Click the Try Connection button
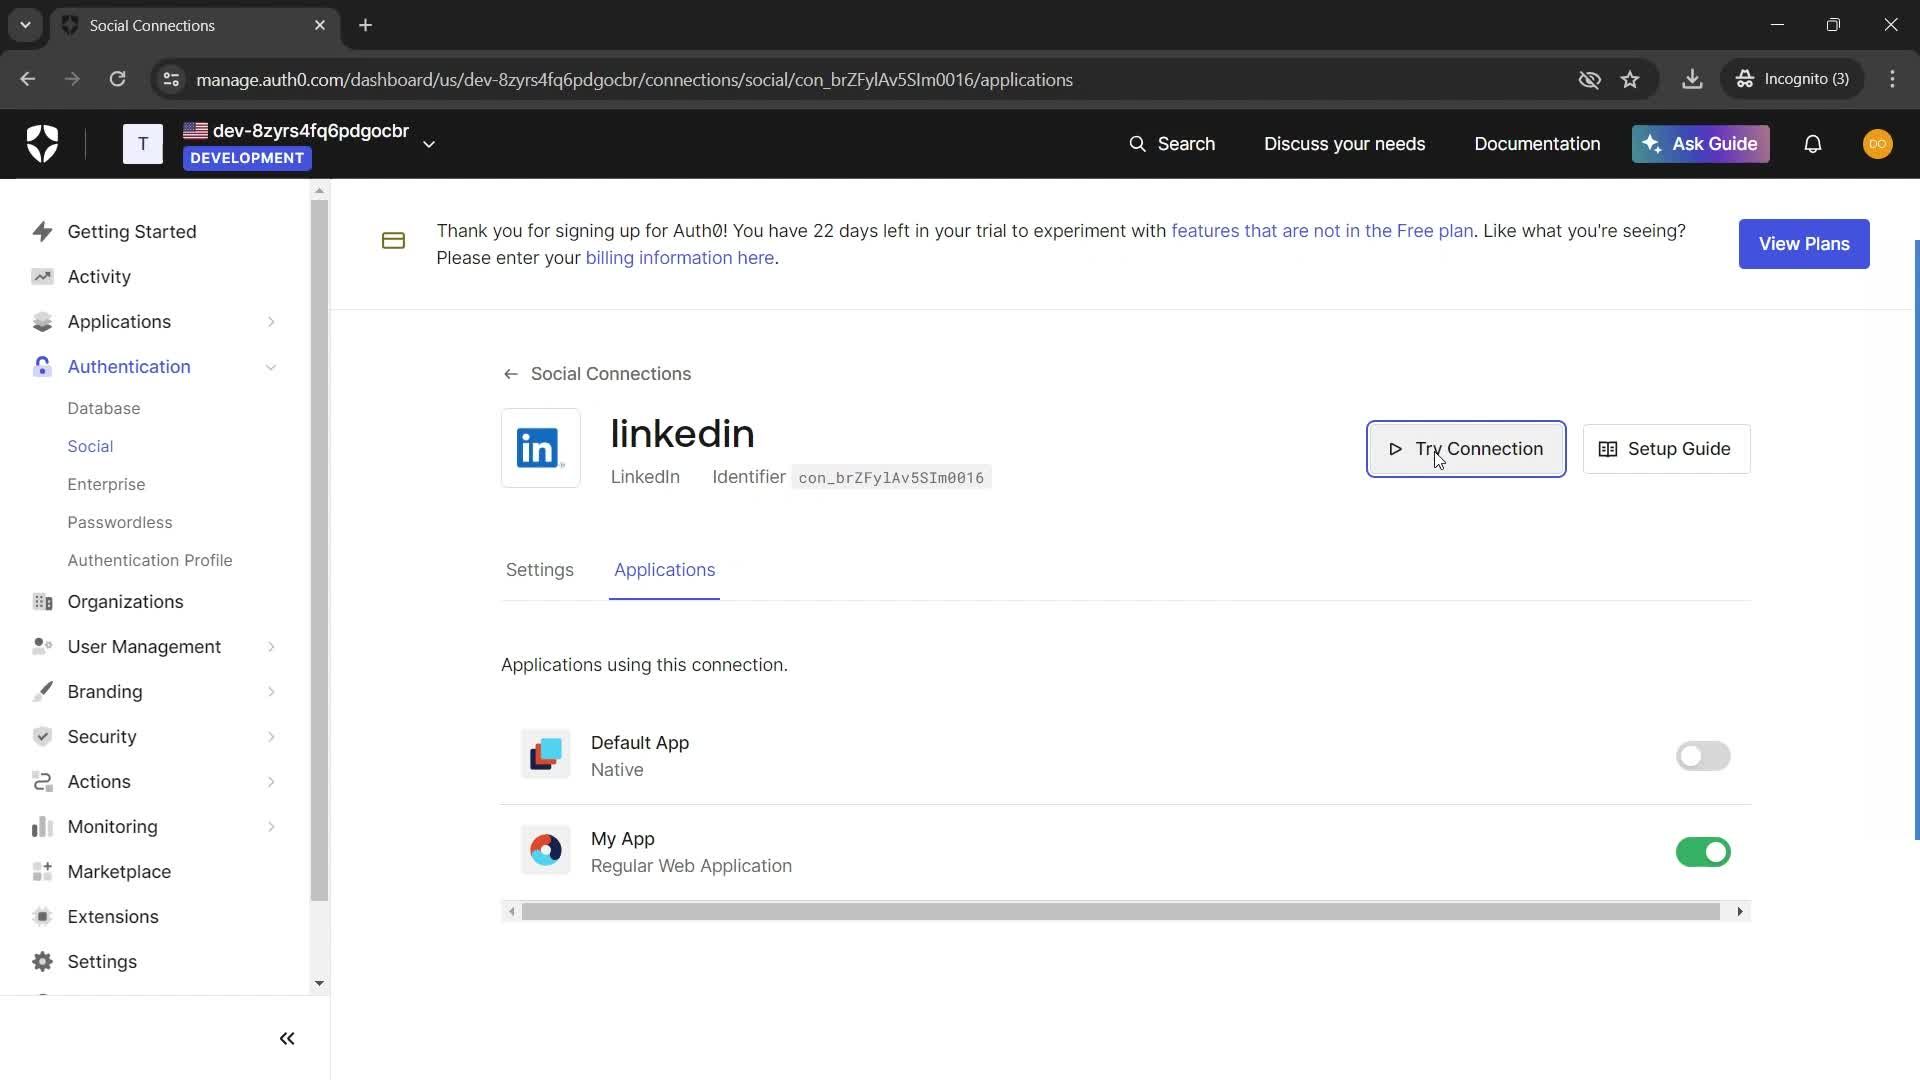The image size is (1920, 1080). point(1466,449)
